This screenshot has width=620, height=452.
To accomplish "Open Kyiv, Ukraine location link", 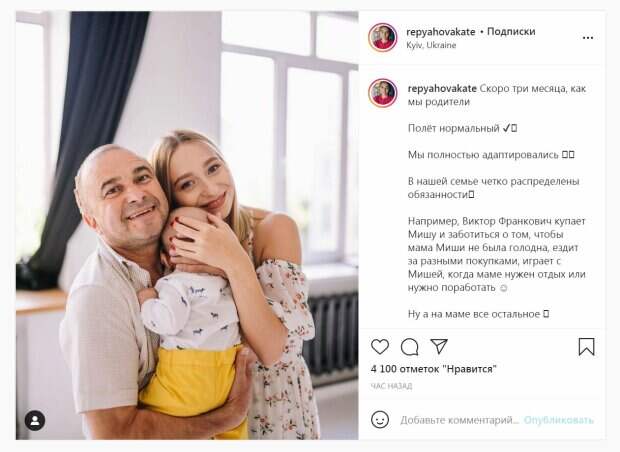I will coord(431,45).
